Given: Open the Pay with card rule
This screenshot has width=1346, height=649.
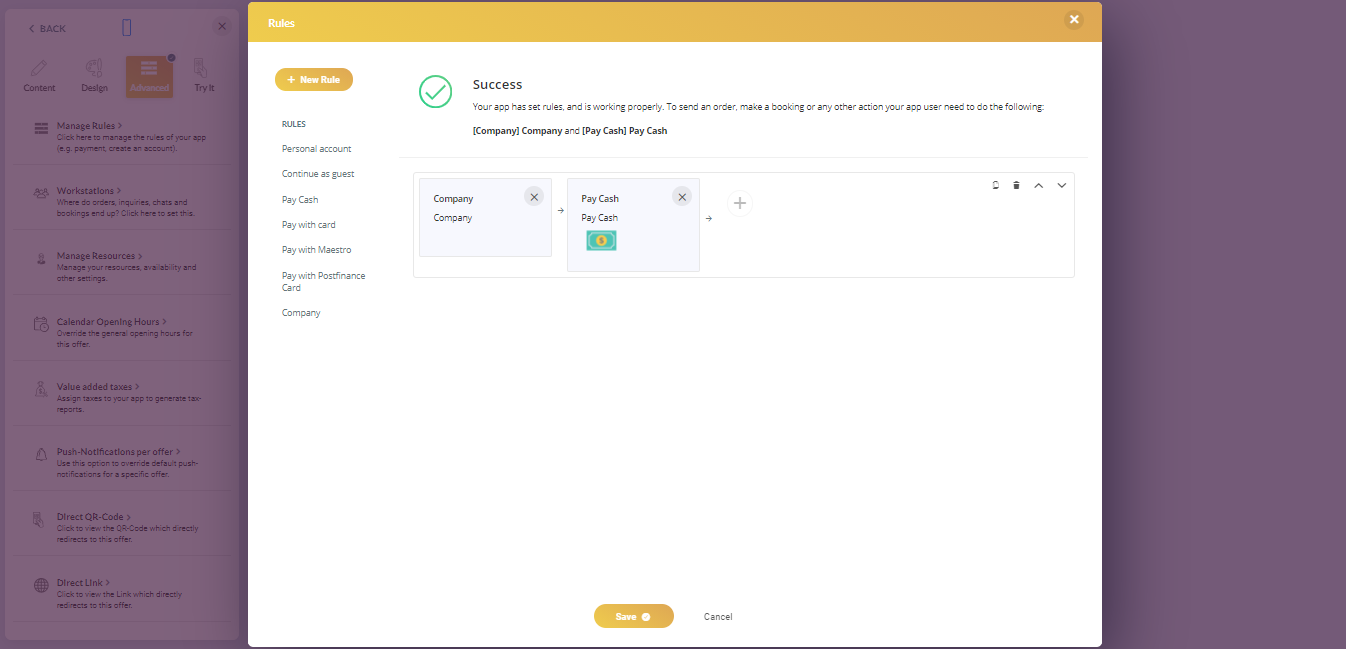Looking at the screenshot, I should 309,225.
